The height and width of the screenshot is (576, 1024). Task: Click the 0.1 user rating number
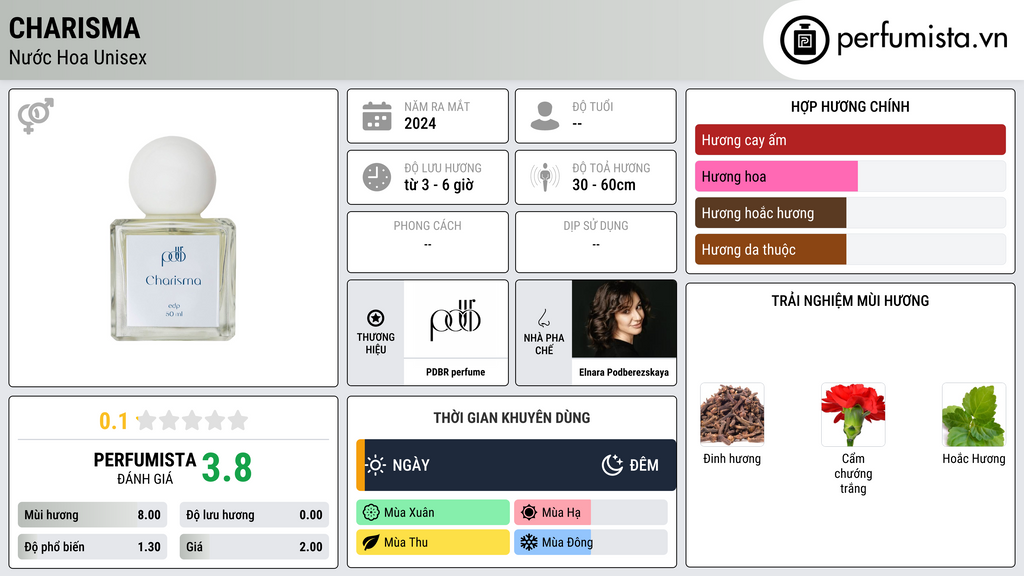coord(113,421)
